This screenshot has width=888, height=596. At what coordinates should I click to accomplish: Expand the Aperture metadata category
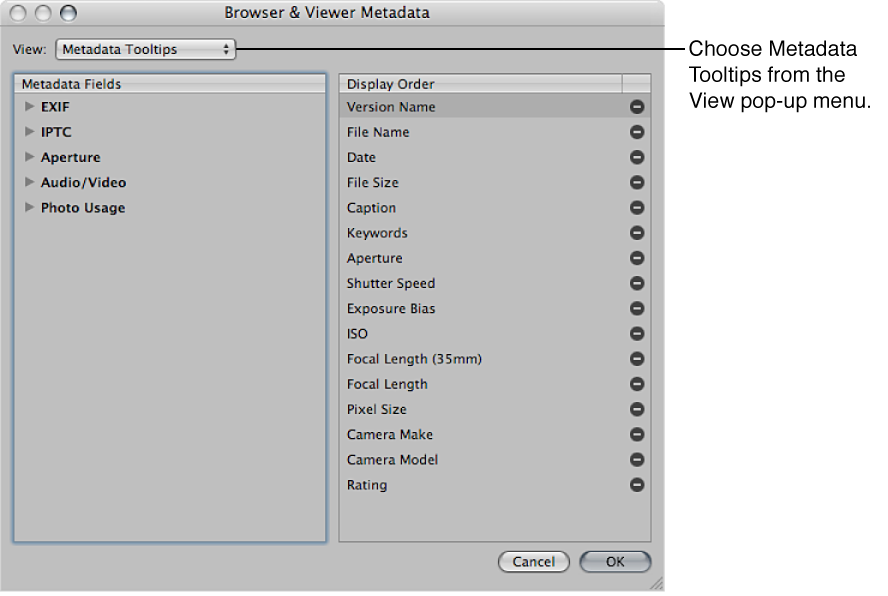[x=29, y=157]
